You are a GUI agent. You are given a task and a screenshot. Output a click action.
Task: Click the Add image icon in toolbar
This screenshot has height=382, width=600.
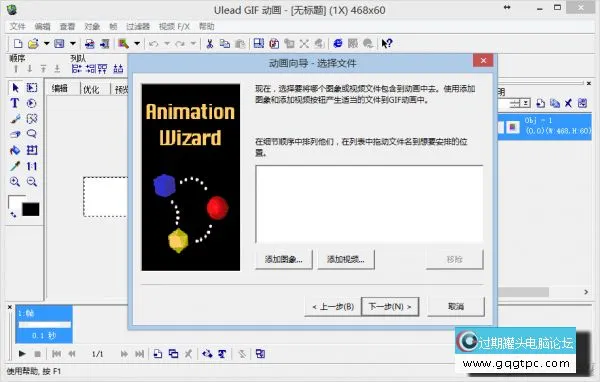coord(90,44)
